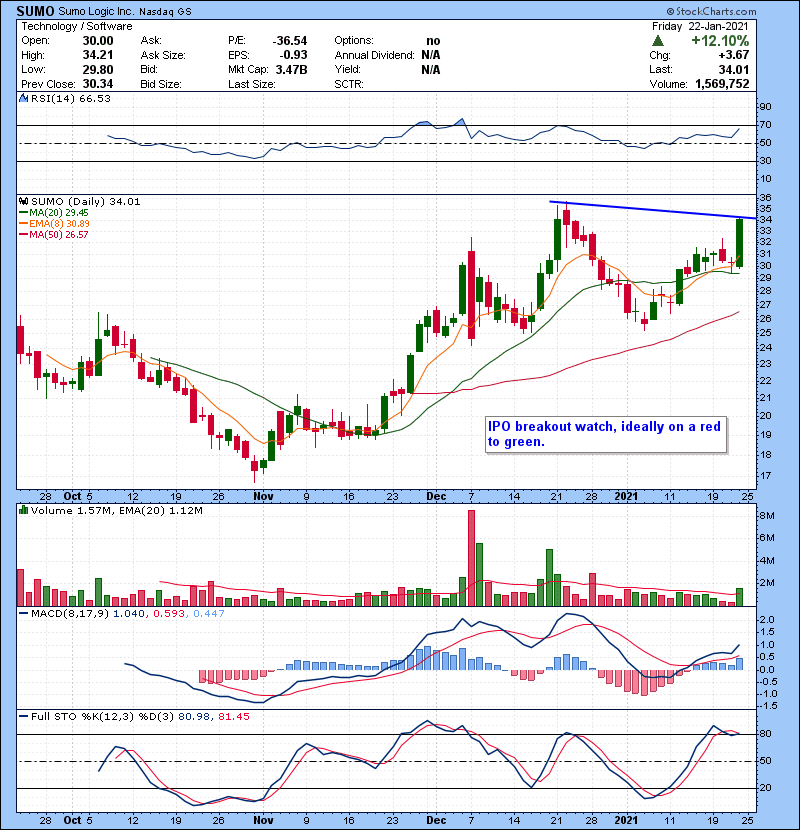Click the Last price 34.01 in header
This screenshot has height=830, width=800.
pos(733,69)
